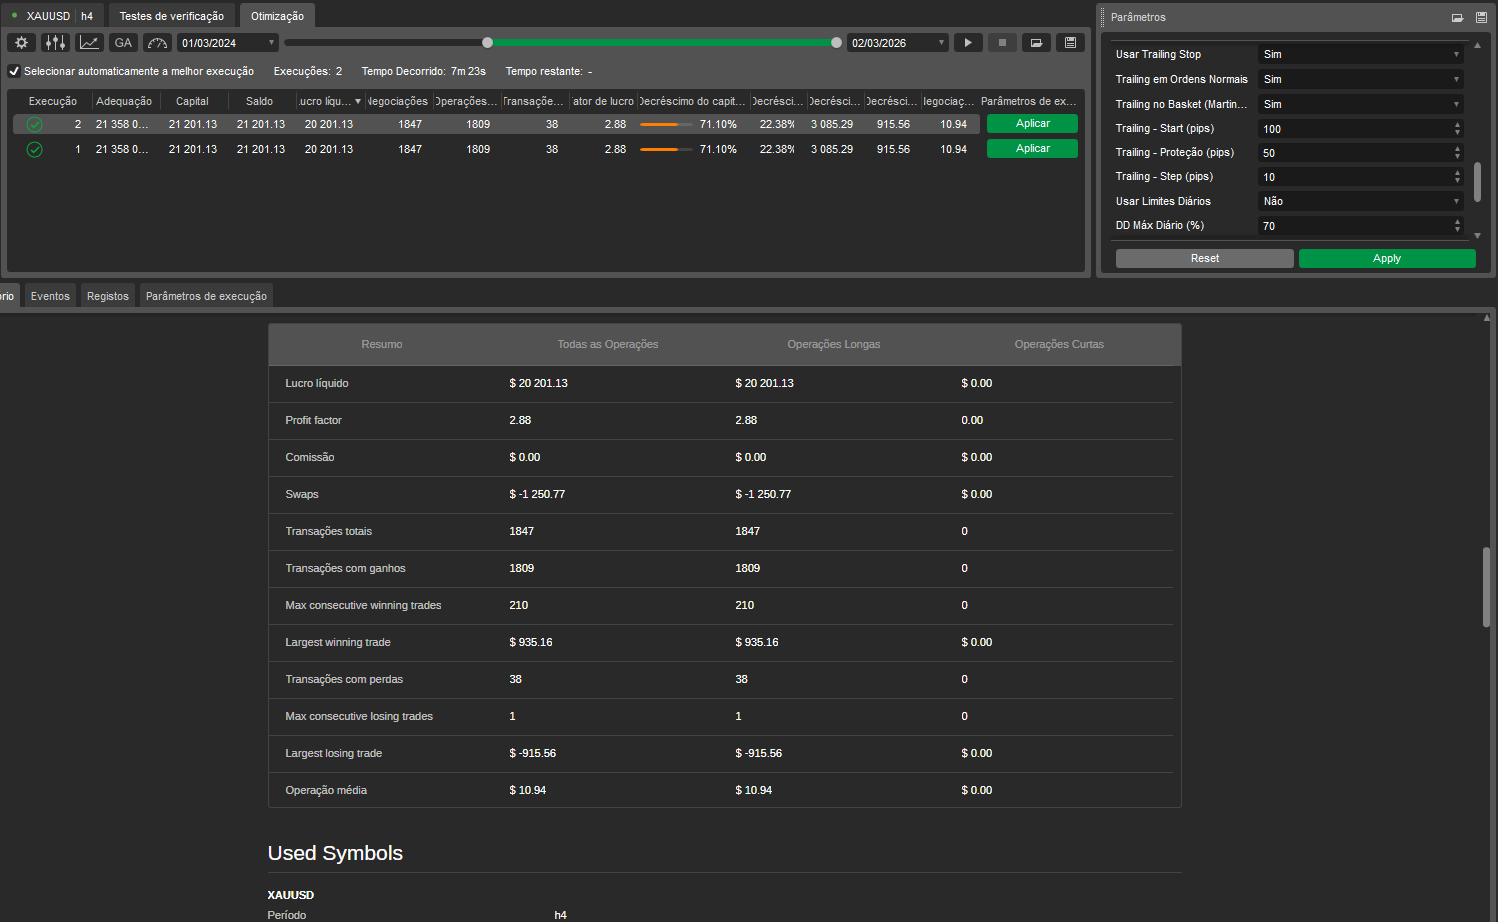The height and width of the screenshot is (922, 1498).
Task: Increase Trailing - Step pips with the stepper
Action: (x=1456, y=172)
